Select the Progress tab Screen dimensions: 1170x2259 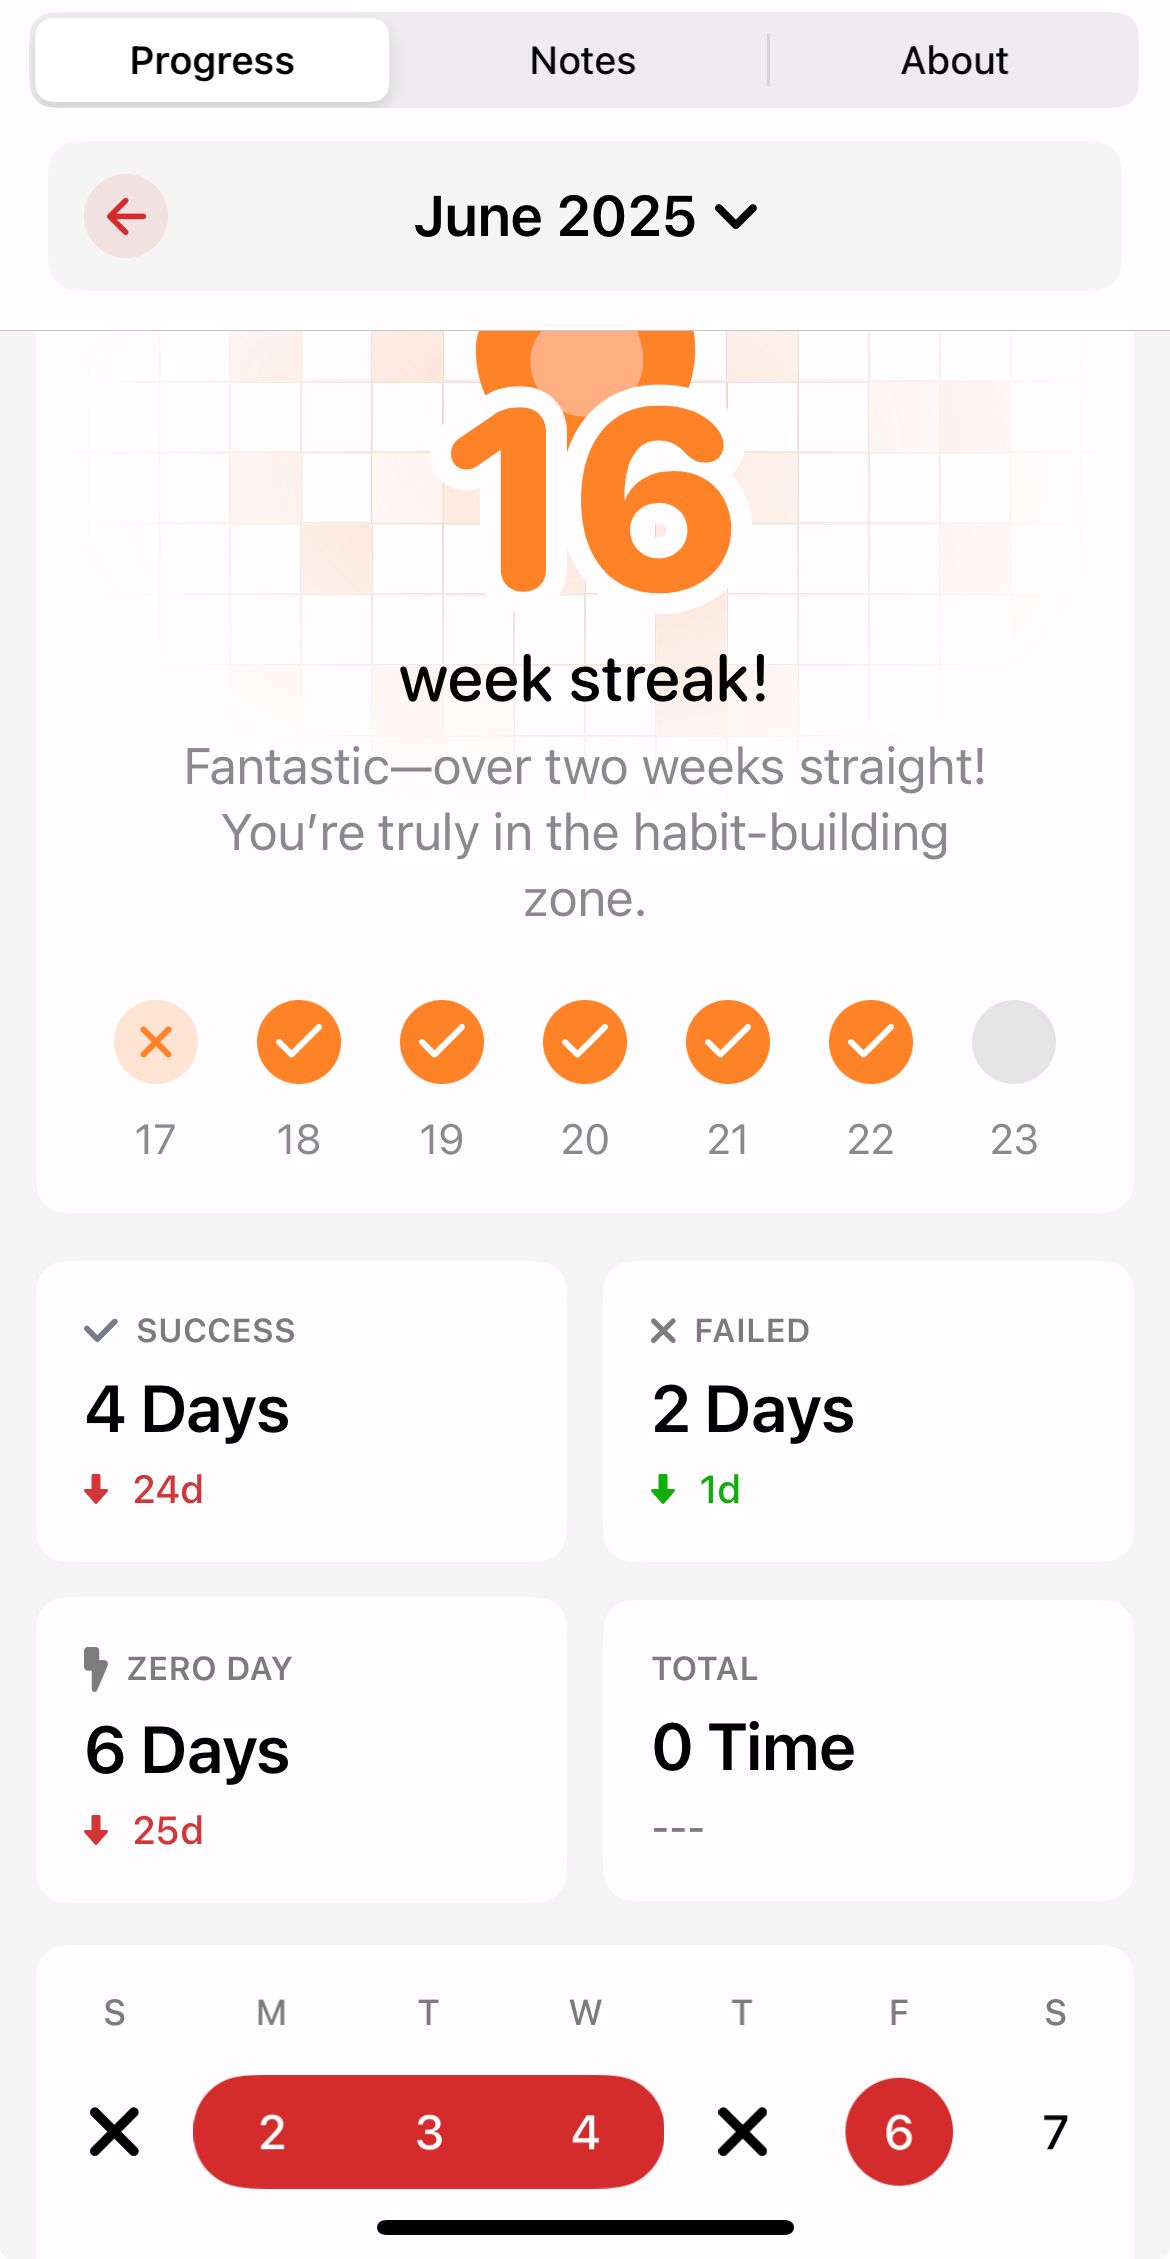212,61
